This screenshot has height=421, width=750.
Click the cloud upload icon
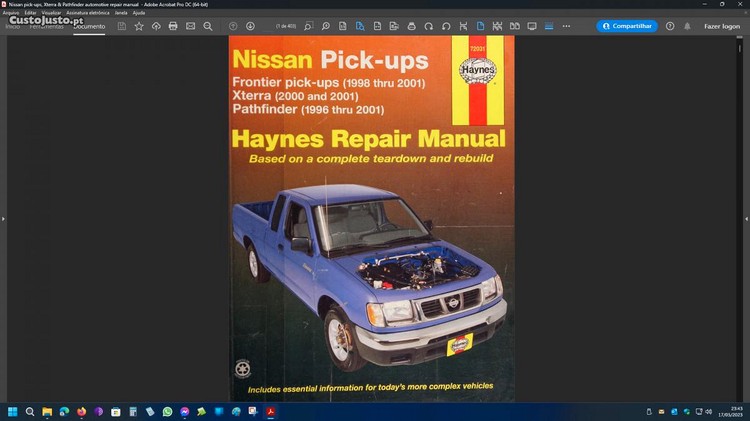tap(156, 26)
